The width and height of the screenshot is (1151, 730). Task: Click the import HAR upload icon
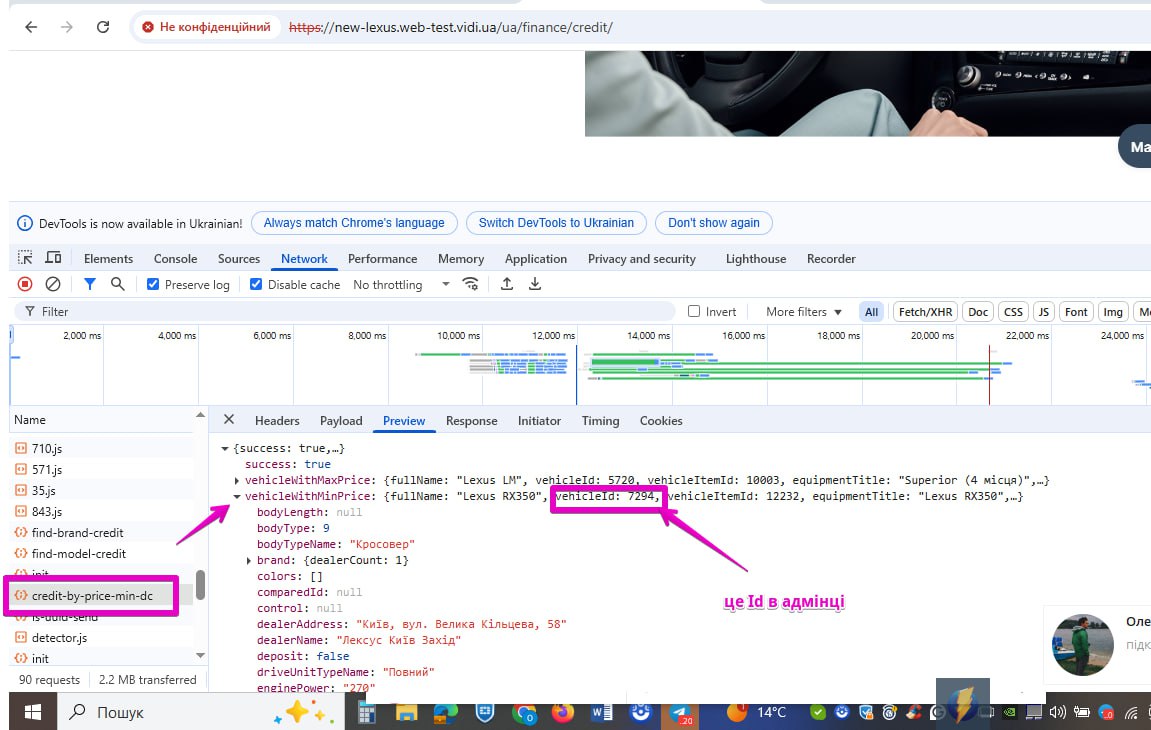[507, 285]
